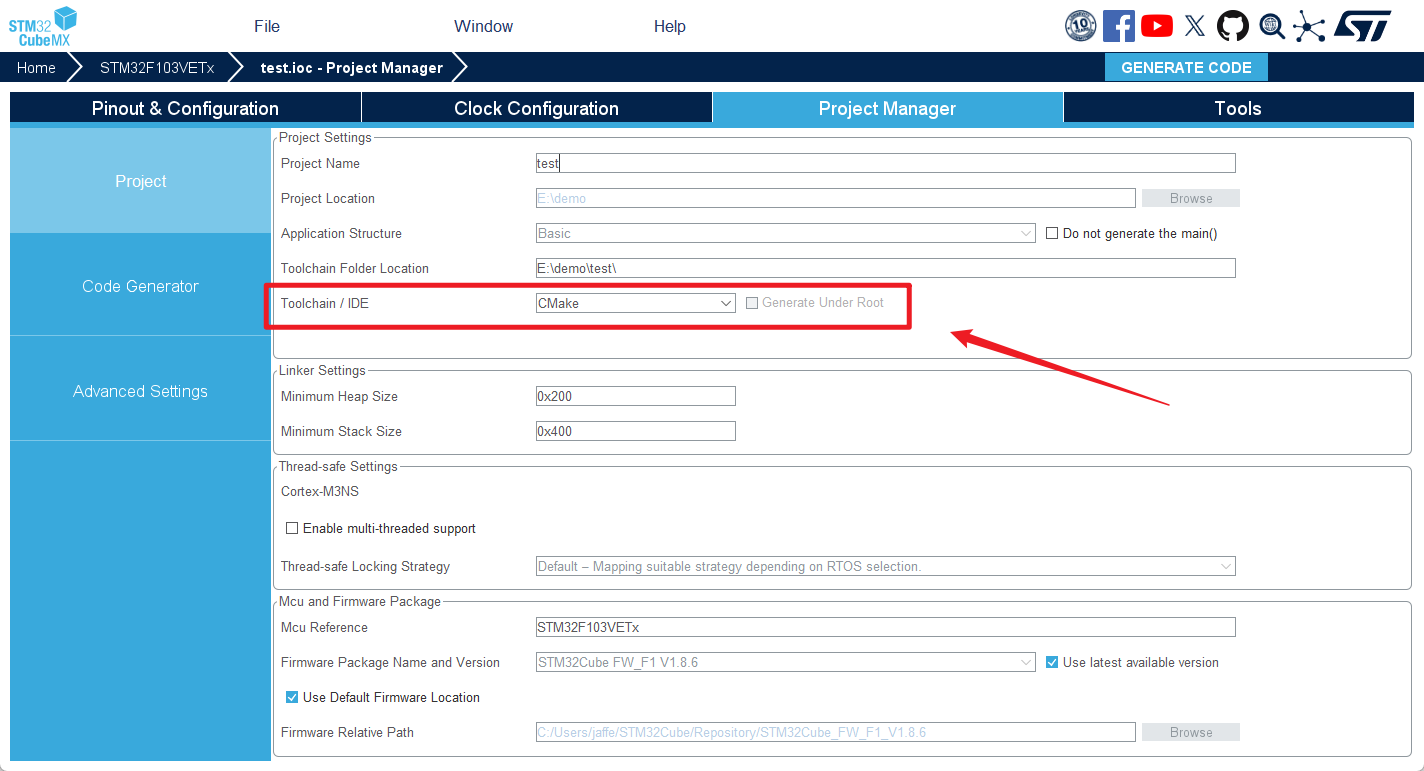Open the 10-year anniversary badge icon
This screenshot has height=771, width=1424.
click(x=1081, y=26)
